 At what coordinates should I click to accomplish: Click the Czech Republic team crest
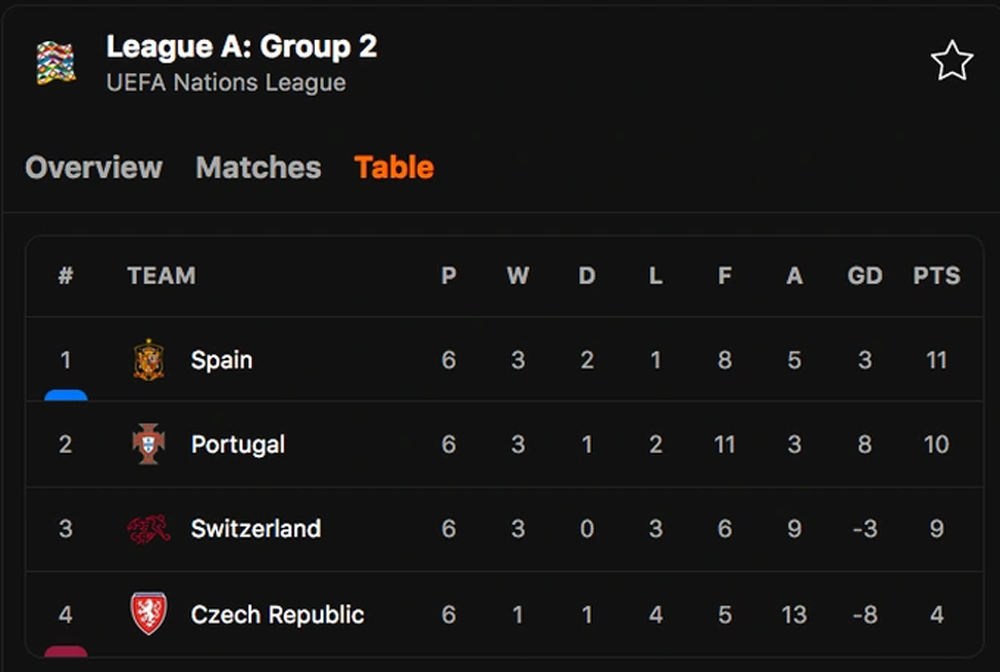pos(149,614)
